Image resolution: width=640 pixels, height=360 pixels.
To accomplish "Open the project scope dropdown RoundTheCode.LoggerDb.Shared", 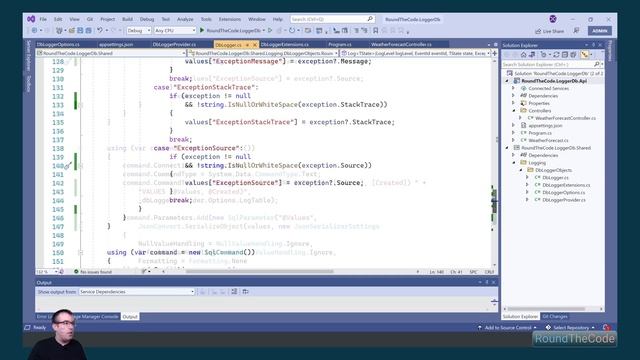I will (x=111, y=53).
